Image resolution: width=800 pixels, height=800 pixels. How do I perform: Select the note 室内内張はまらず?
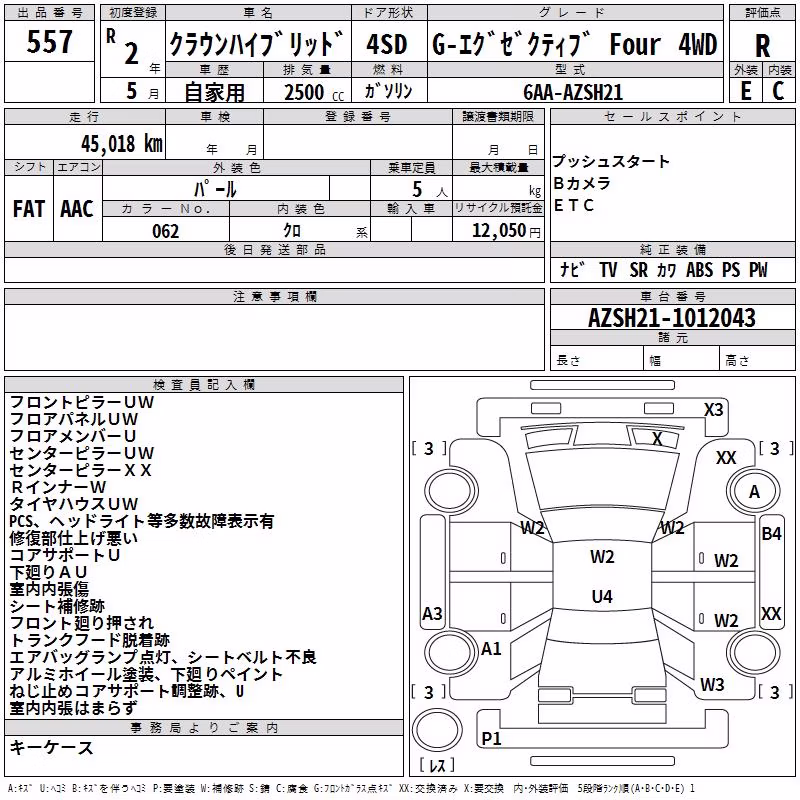pos(73,708)
